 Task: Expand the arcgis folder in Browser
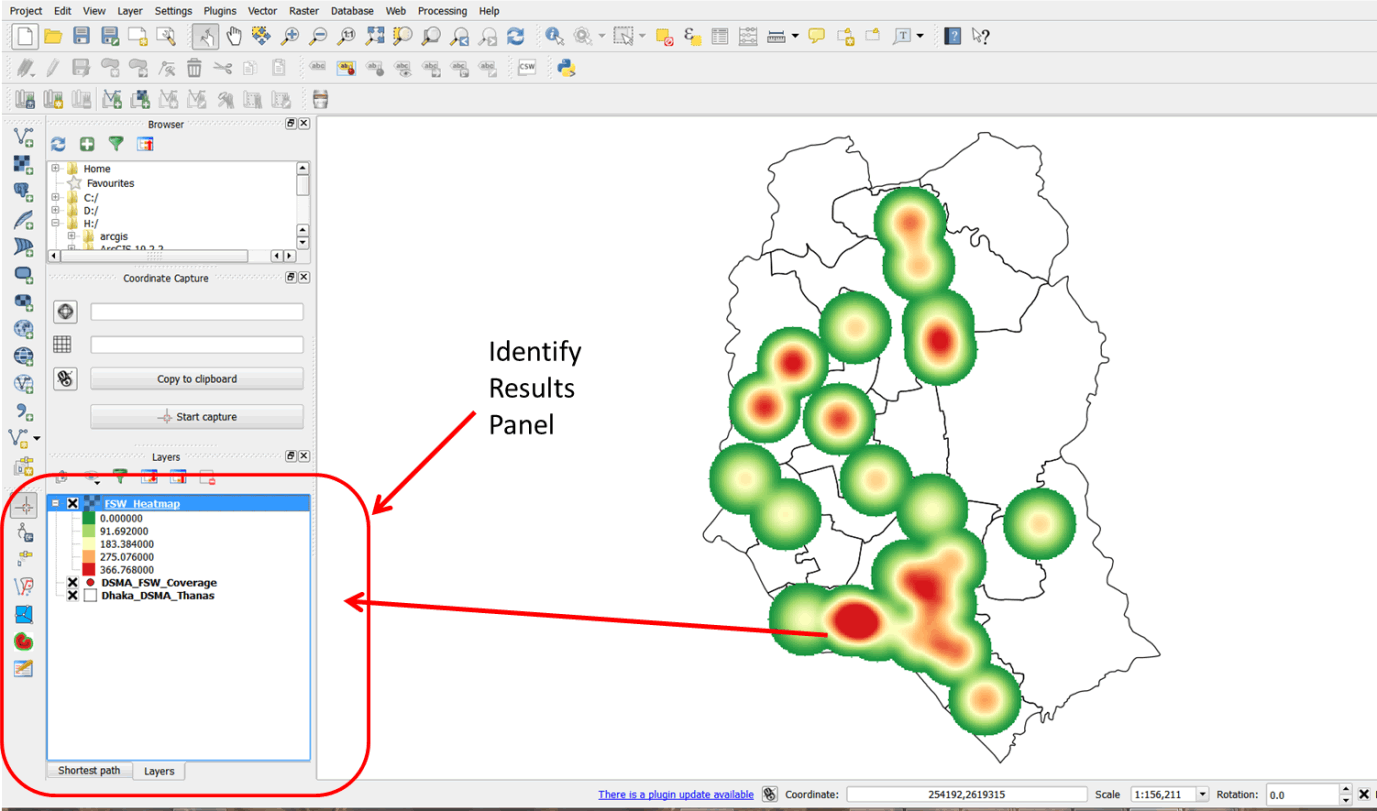point(72,236)
